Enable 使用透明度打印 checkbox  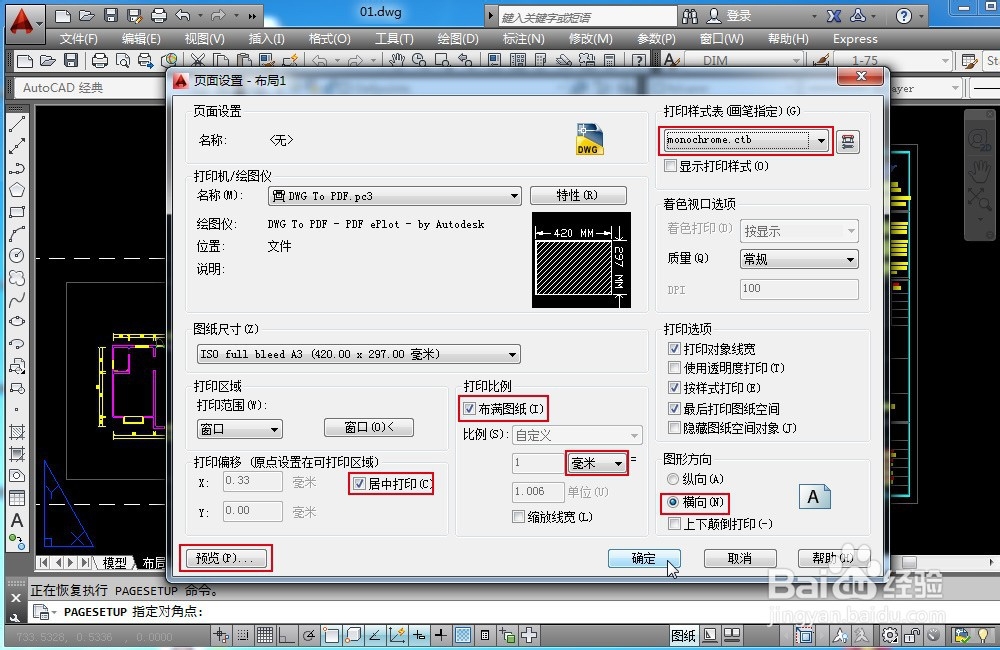click(674, 367)
